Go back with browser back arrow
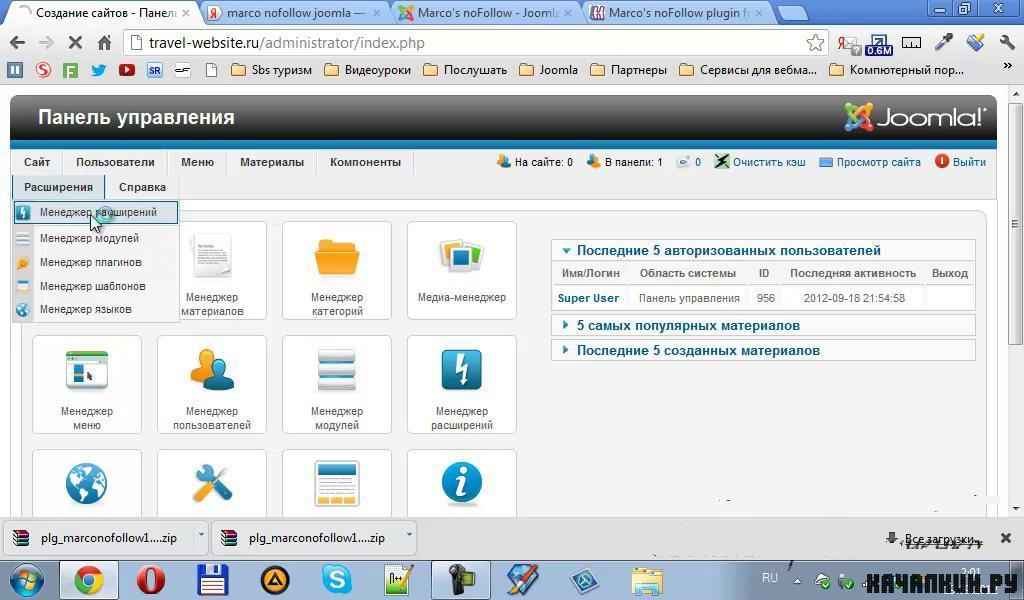Screen dimensions: 1024x600 (18, 43)
